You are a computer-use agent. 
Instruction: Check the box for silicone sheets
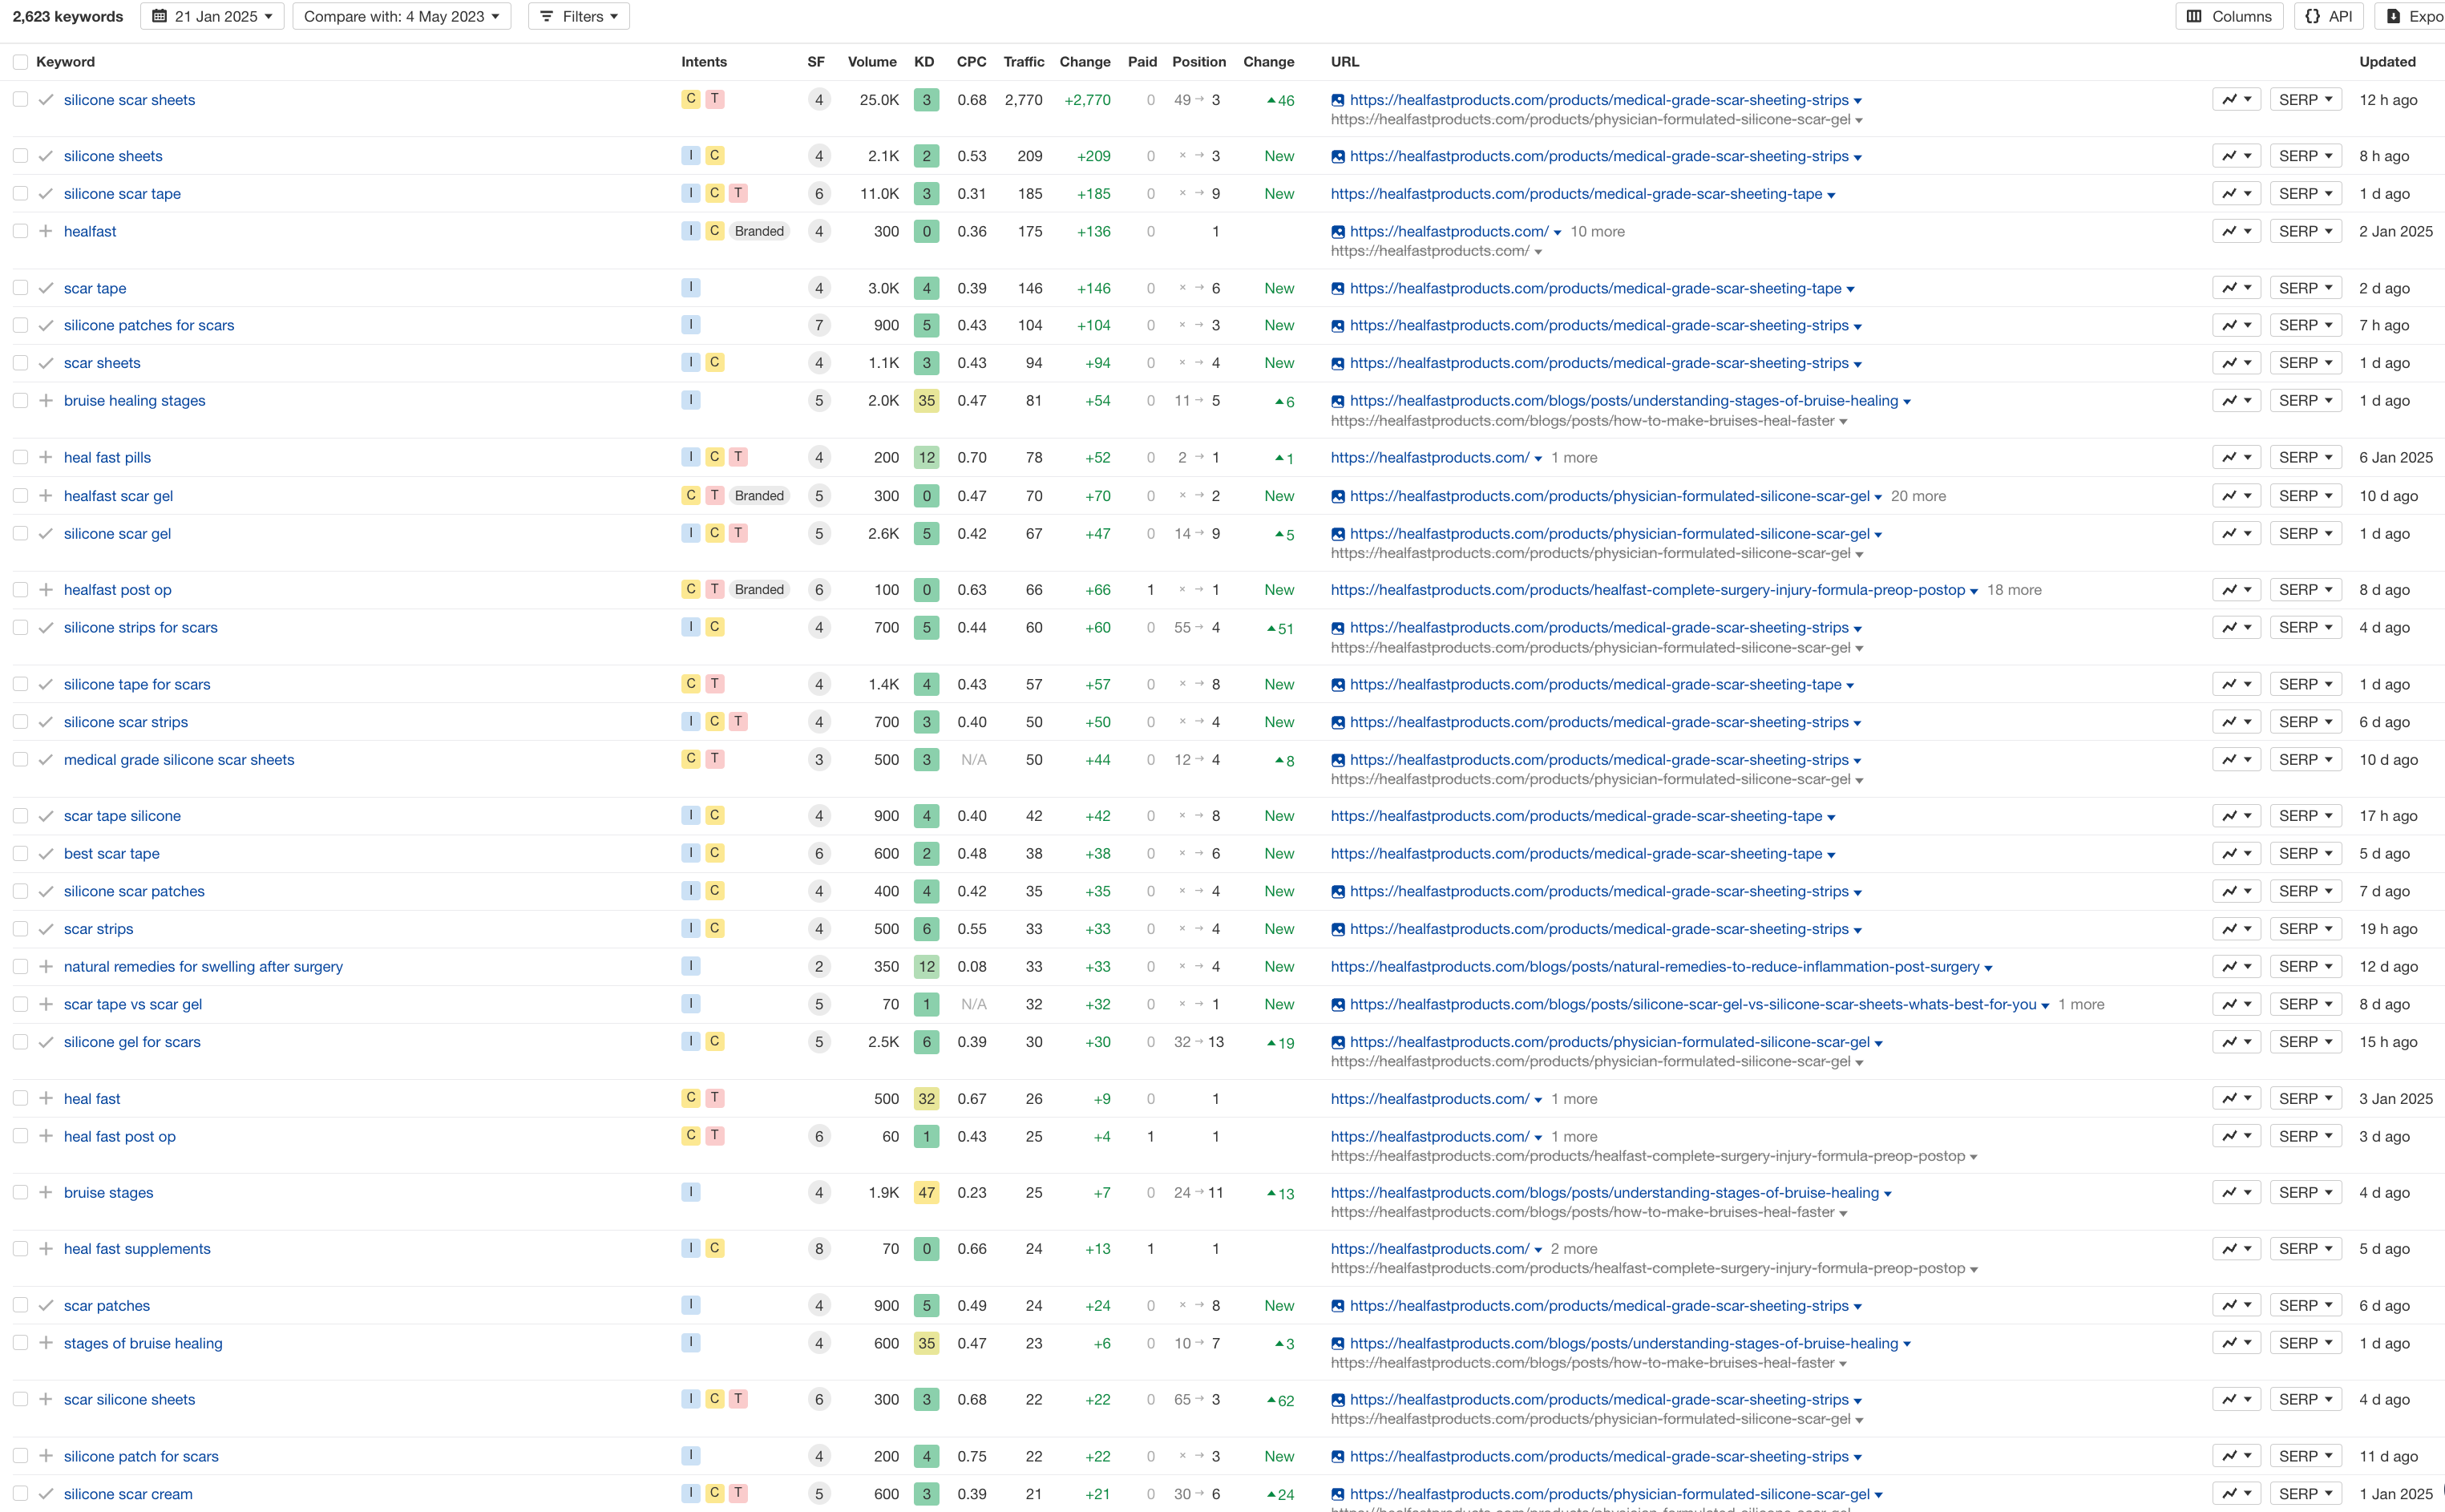click(x=20, y=156)
